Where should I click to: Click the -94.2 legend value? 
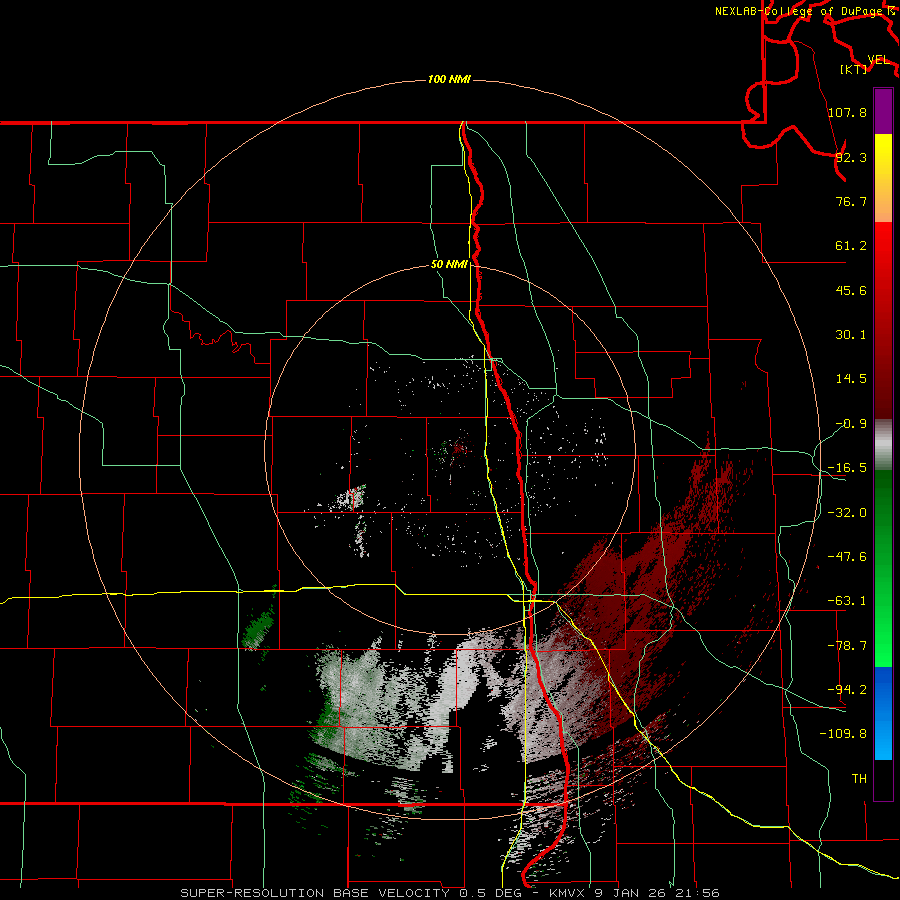[847, 689]
